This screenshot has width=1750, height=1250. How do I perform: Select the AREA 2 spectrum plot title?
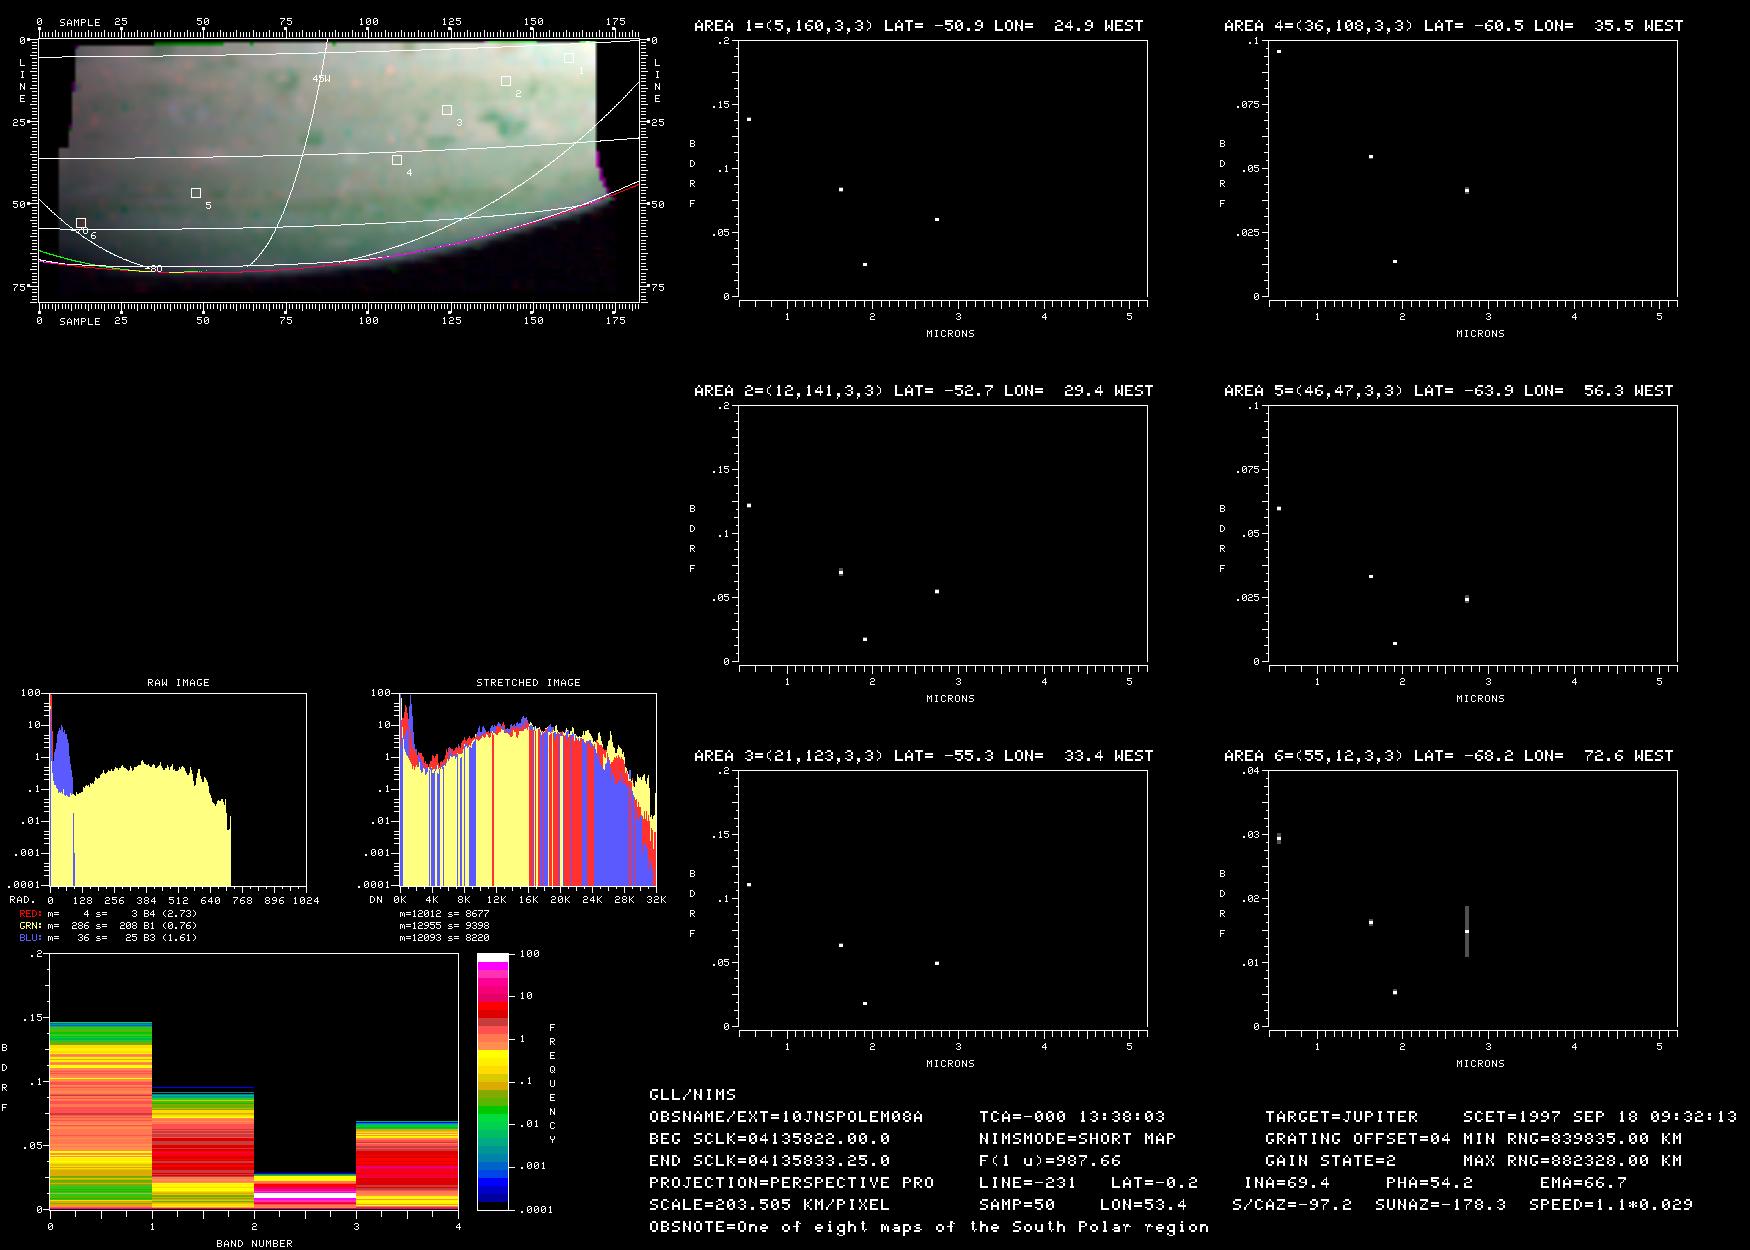[x=923, y=391]
